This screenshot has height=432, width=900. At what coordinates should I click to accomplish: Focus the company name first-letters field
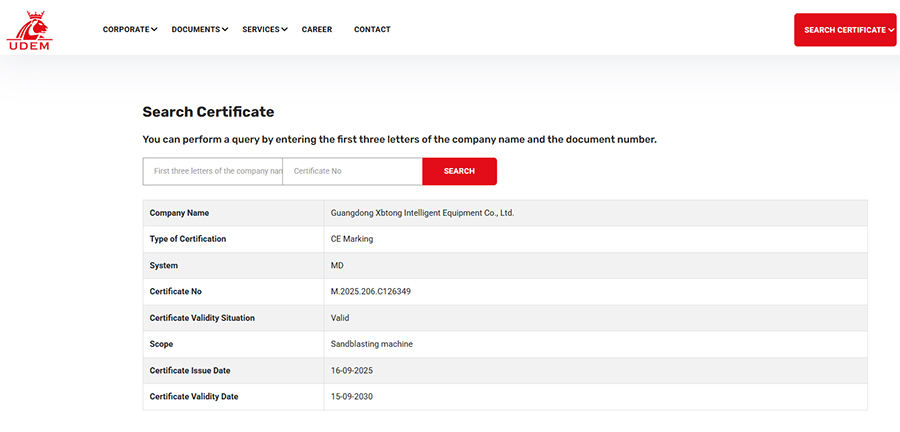point(213,171)
